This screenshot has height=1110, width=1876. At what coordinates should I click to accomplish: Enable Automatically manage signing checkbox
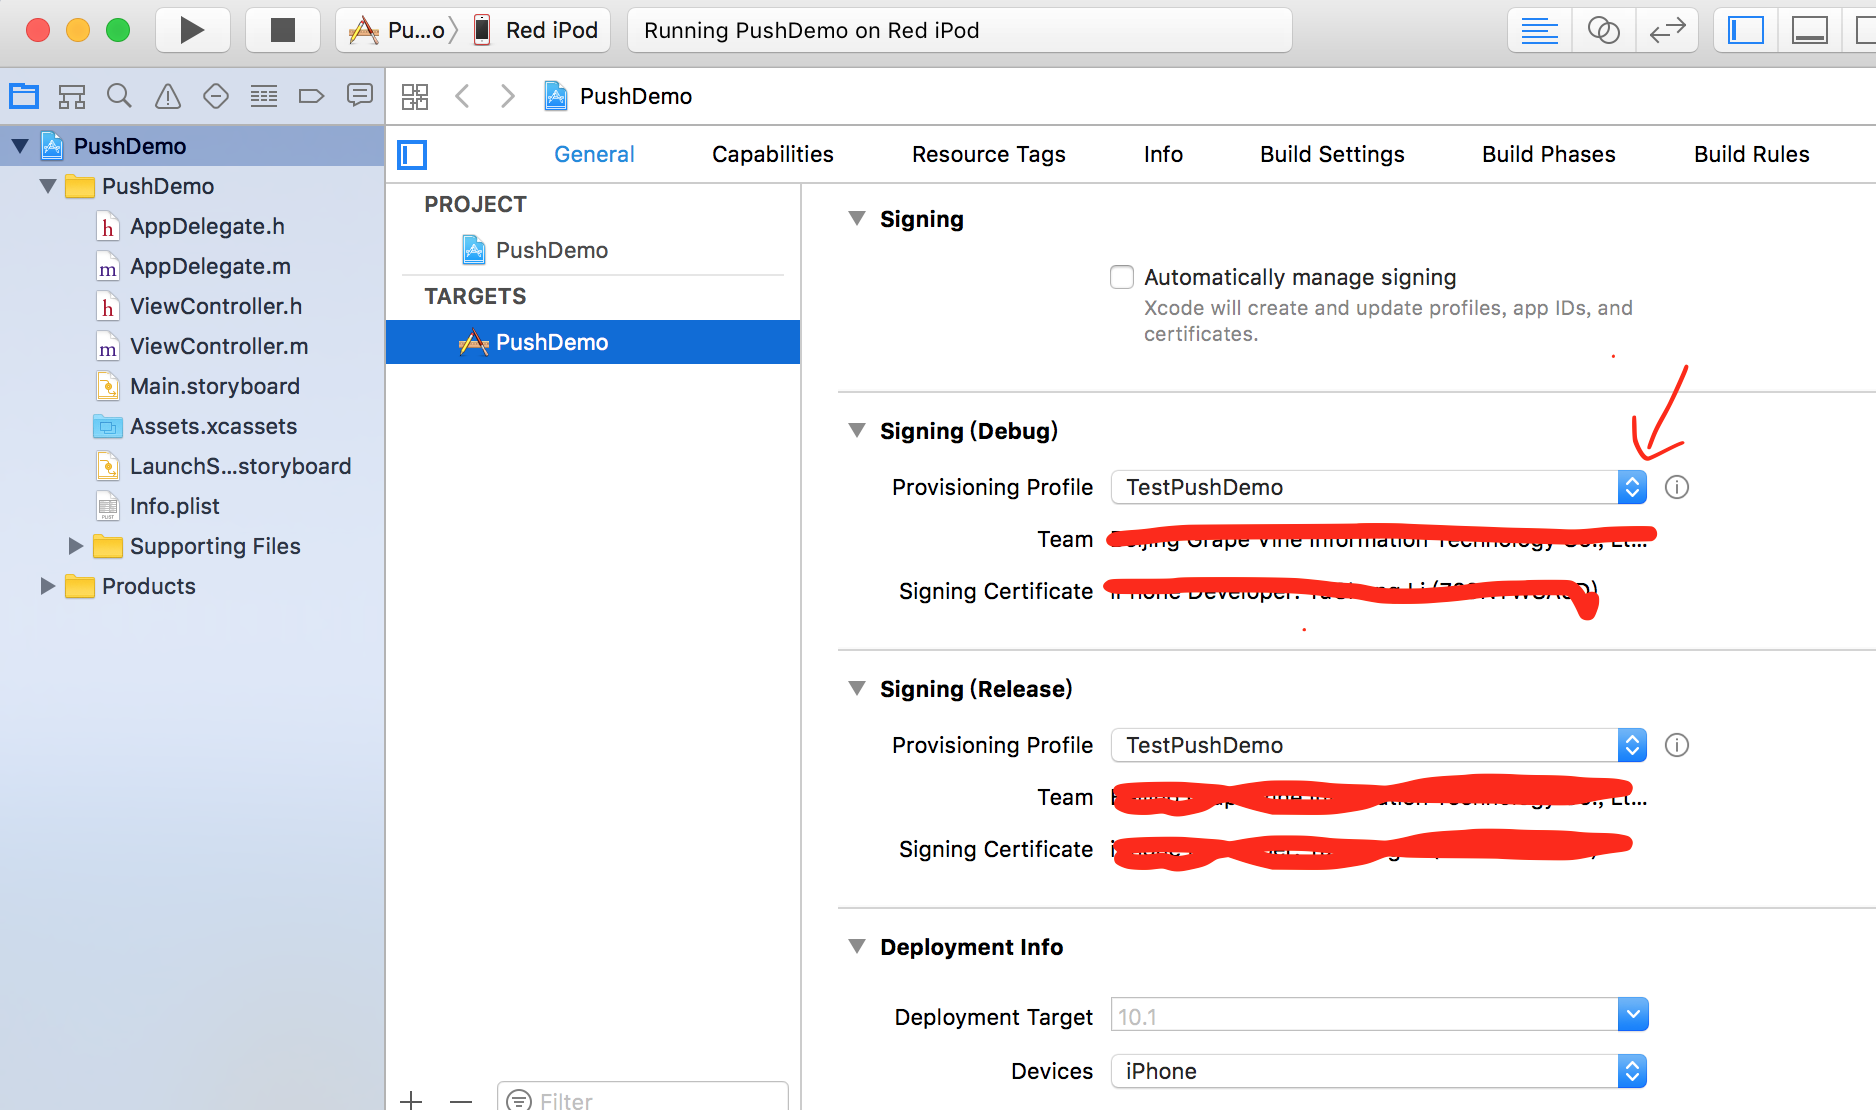click(1122, 277)
